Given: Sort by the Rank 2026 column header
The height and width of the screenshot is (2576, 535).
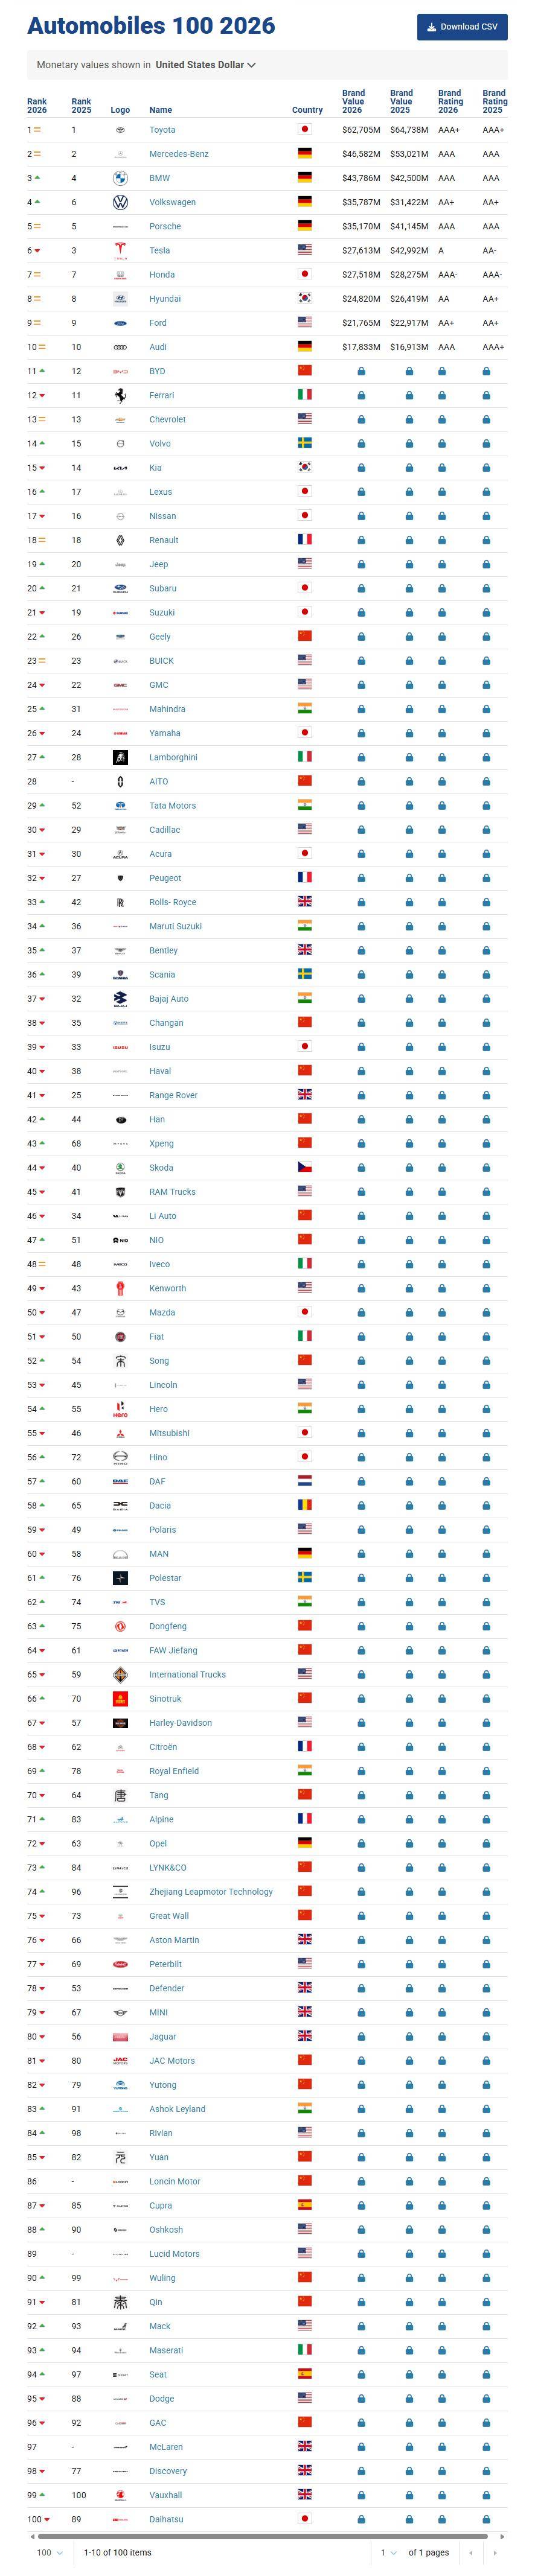Looking at the screenshot, I should click(x=37, y=105).
